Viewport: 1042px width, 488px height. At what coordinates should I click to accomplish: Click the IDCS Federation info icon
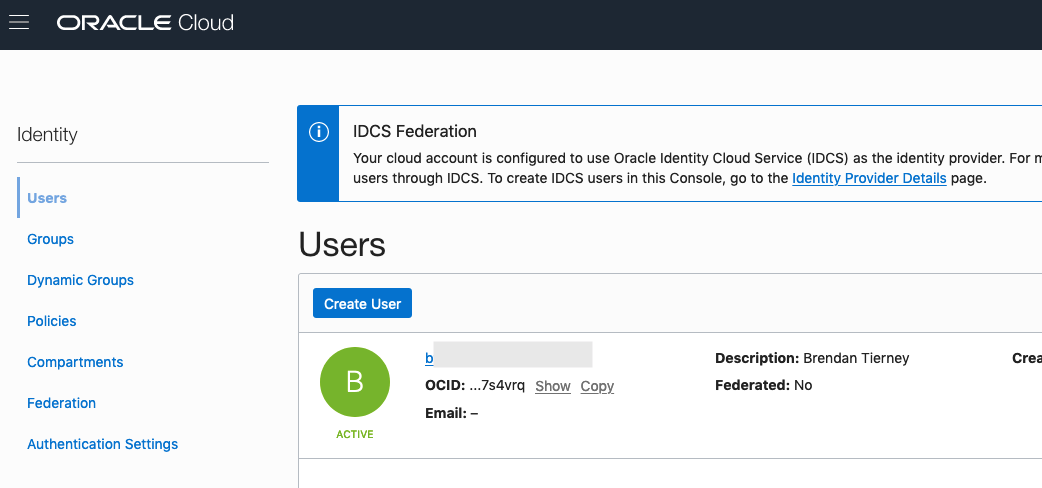[x=318, y=132]
